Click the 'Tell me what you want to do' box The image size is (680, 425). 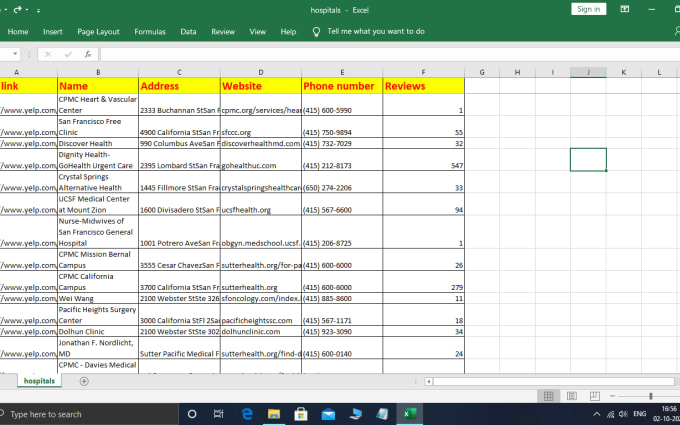(376, 31)
